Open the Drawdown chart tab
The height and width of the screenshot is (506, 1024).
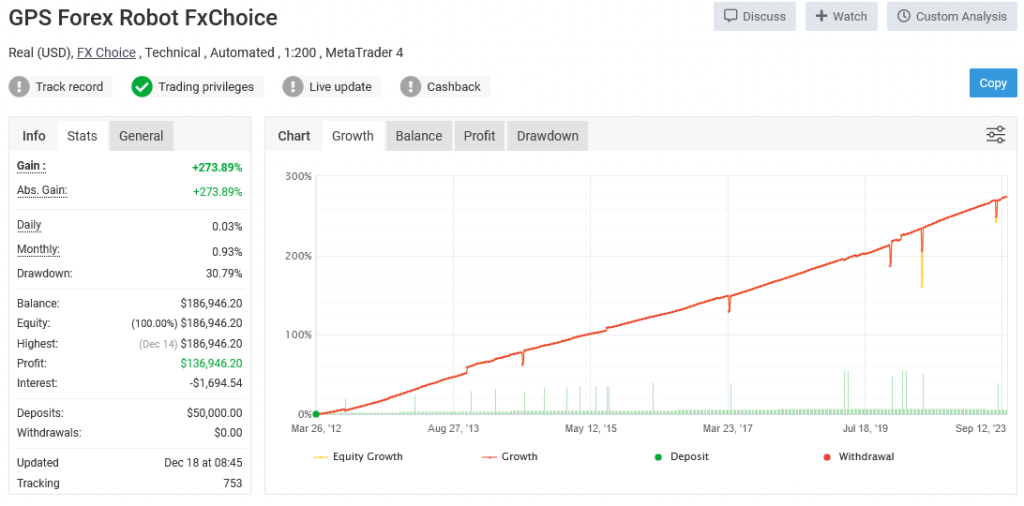(x=547, y=136)
